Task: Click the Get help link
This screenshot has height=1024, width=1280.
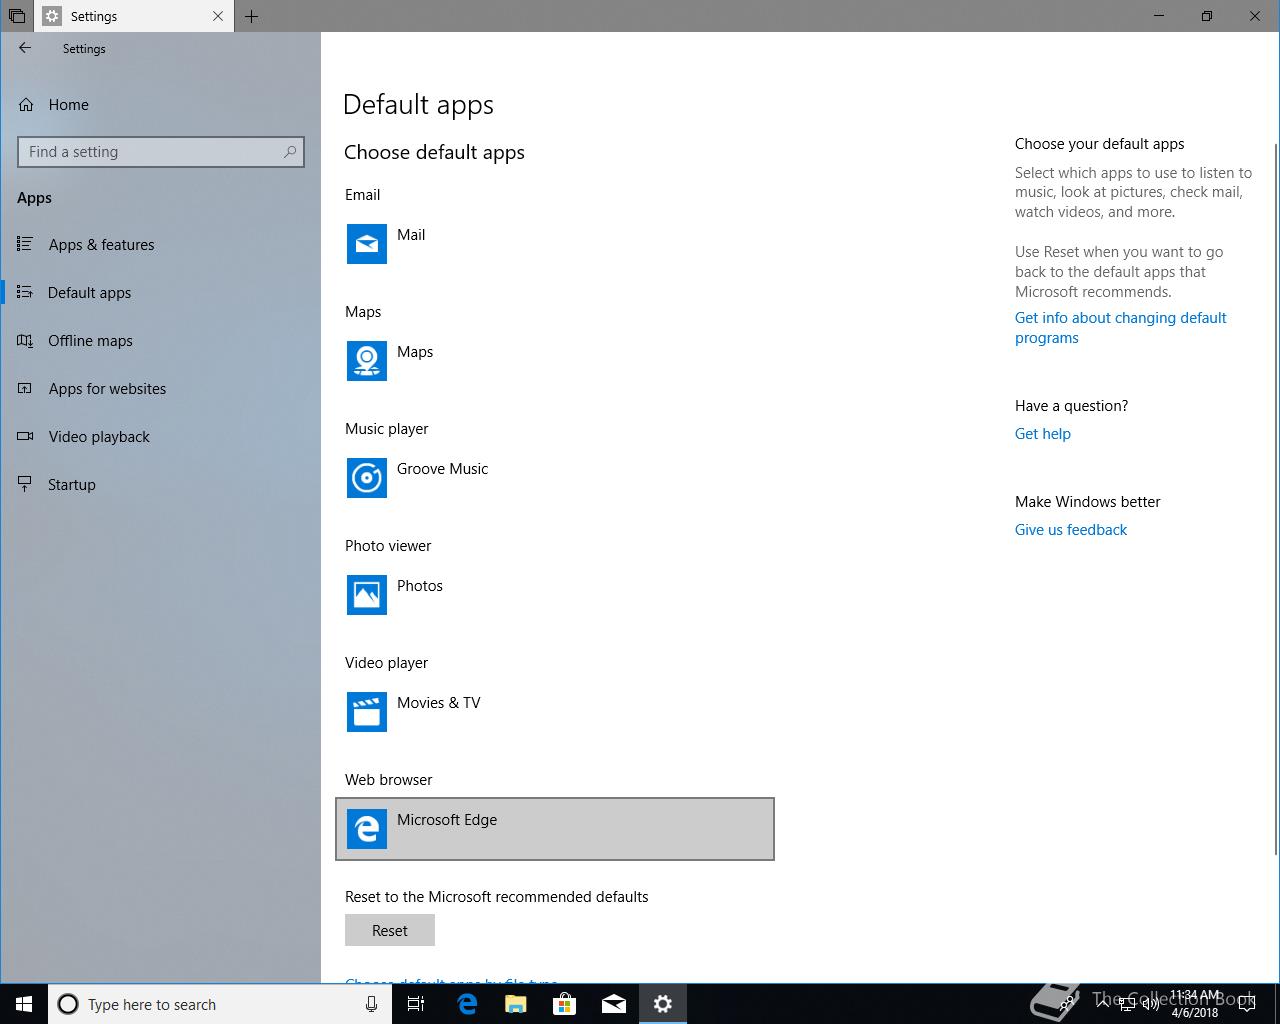Action: [1043, 434]
